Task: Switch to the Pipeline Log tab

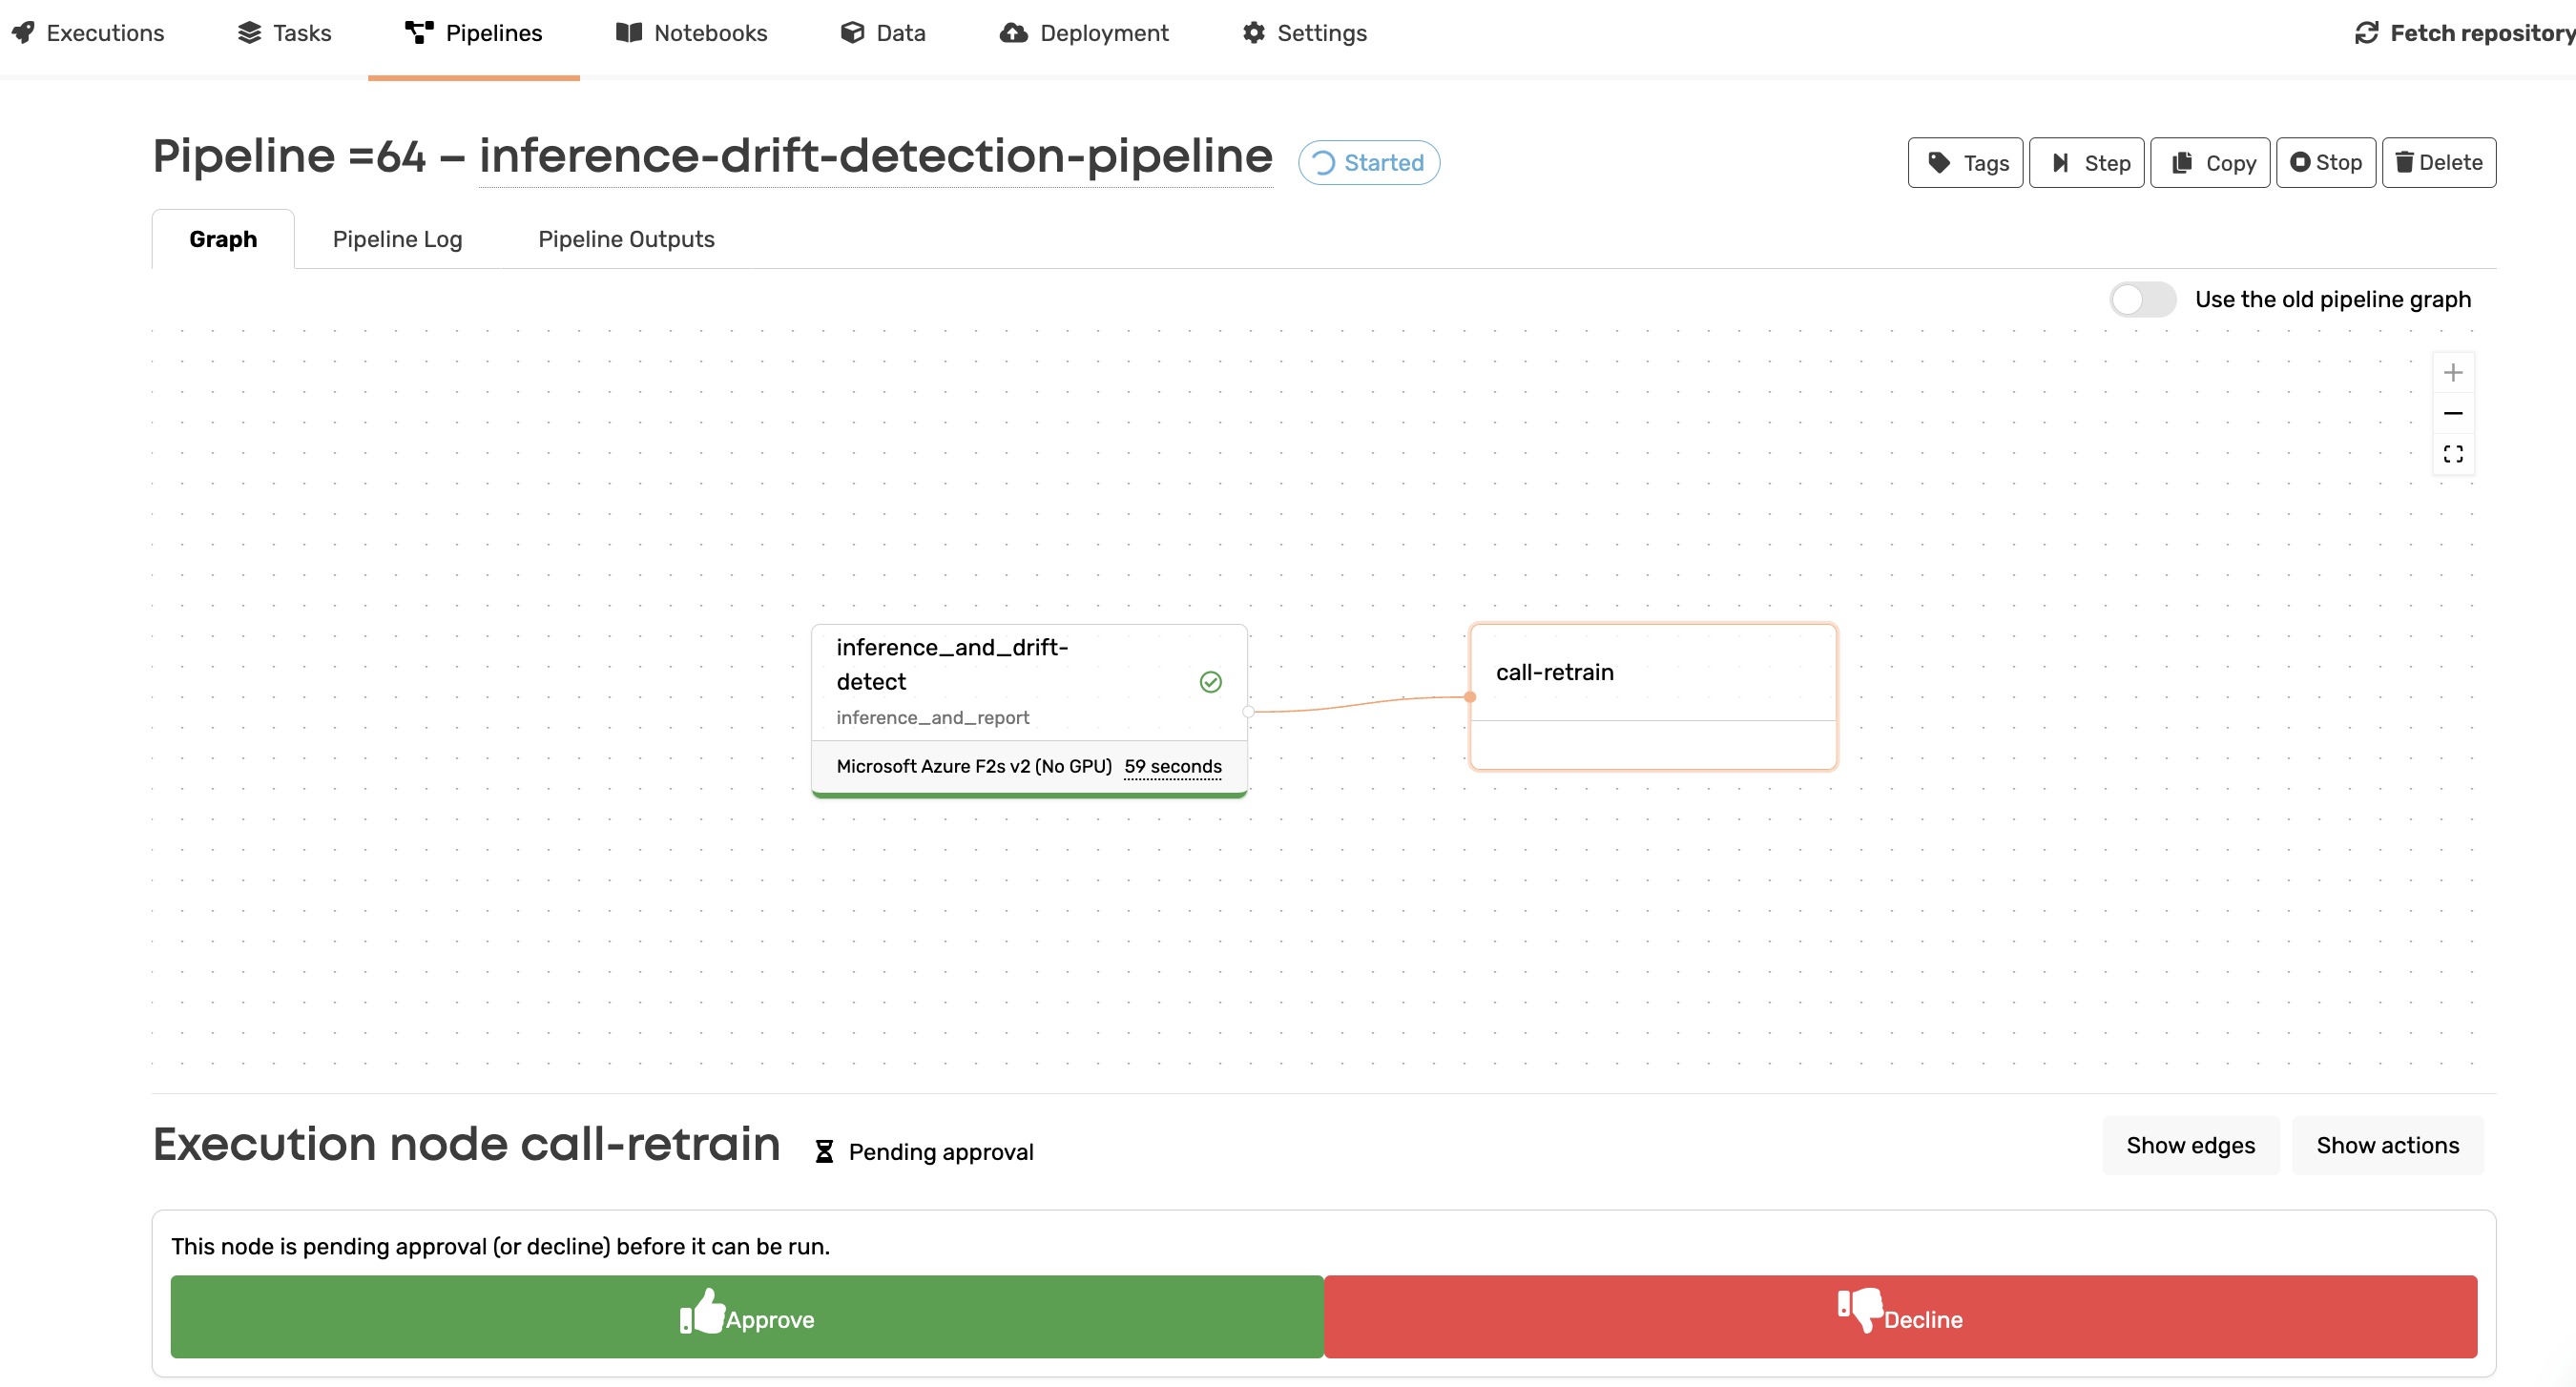Action: 397,239
